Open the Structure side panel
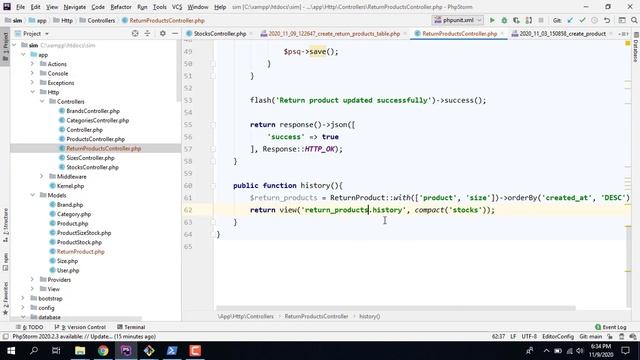This screenshot has height=360, width=640. pos(5,225)
